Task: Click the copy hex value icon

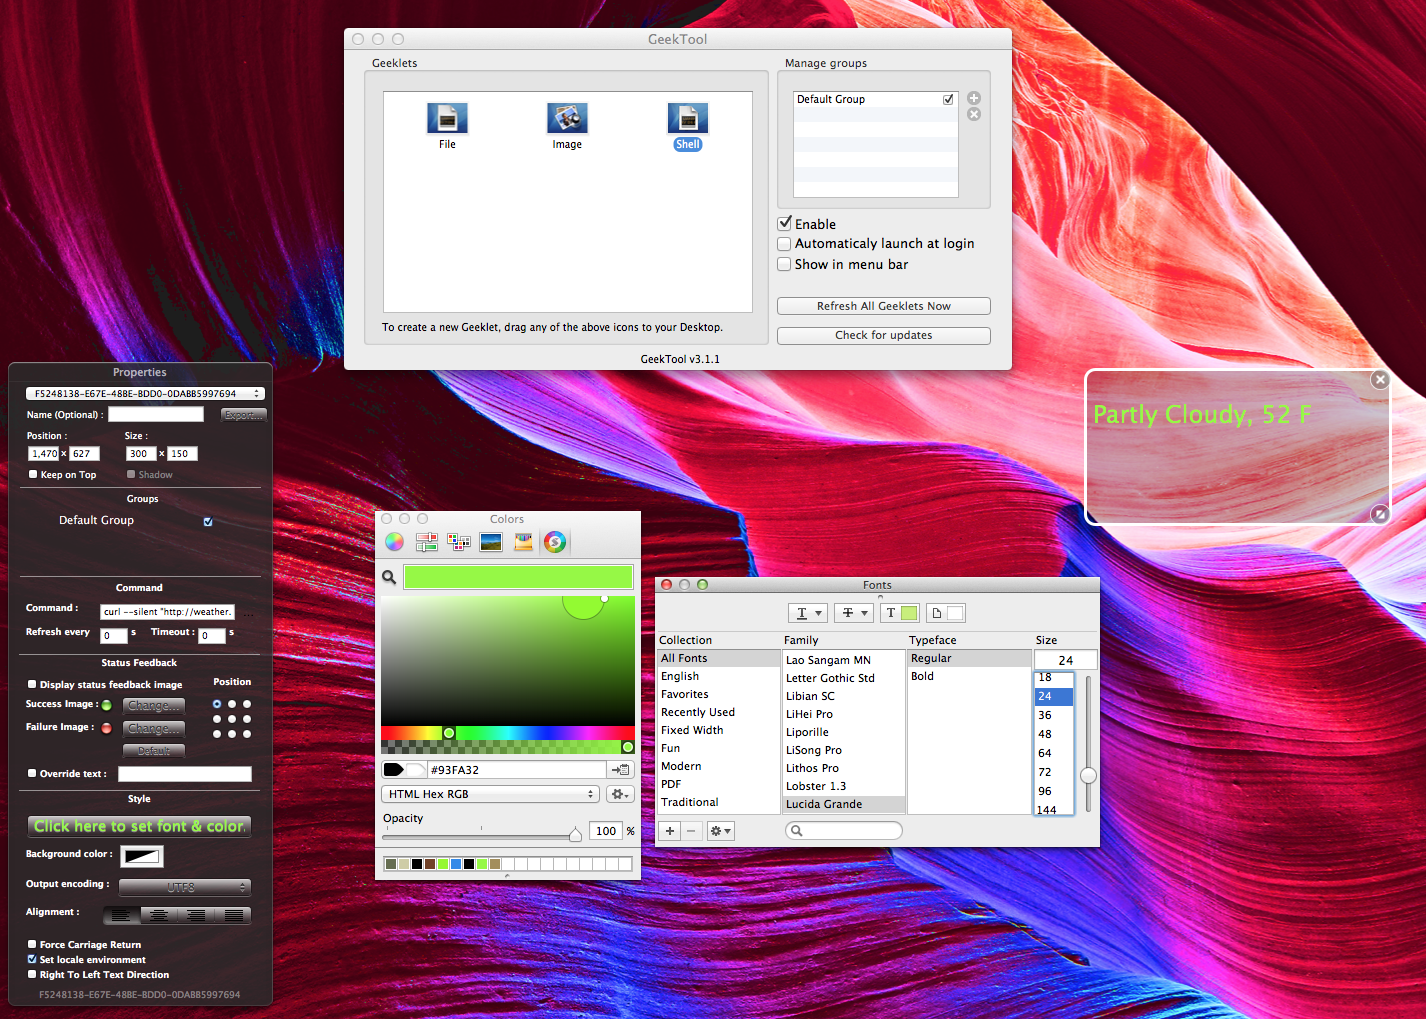Action: coord(621,770)
